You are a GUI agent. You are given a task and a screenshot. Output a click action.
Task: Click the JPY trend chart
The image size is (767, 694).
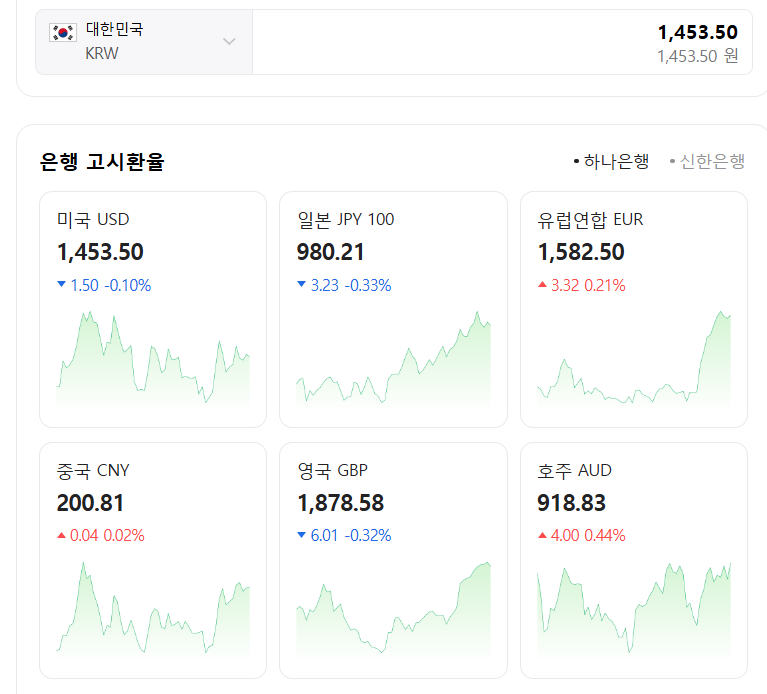tap(393, 358)
